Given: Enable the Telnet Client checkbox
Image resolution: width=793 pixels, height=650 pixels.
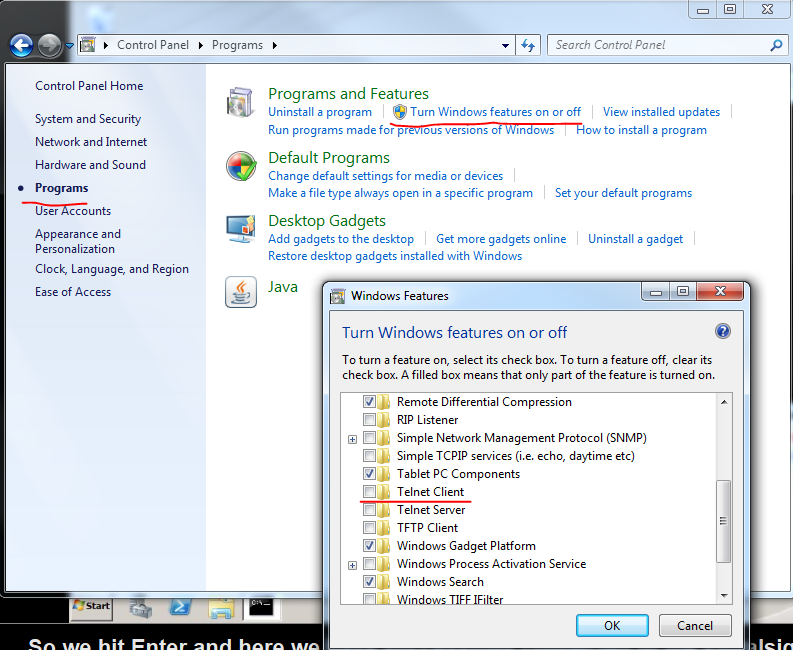Looking at the screenshot, I should pos(370,492).
